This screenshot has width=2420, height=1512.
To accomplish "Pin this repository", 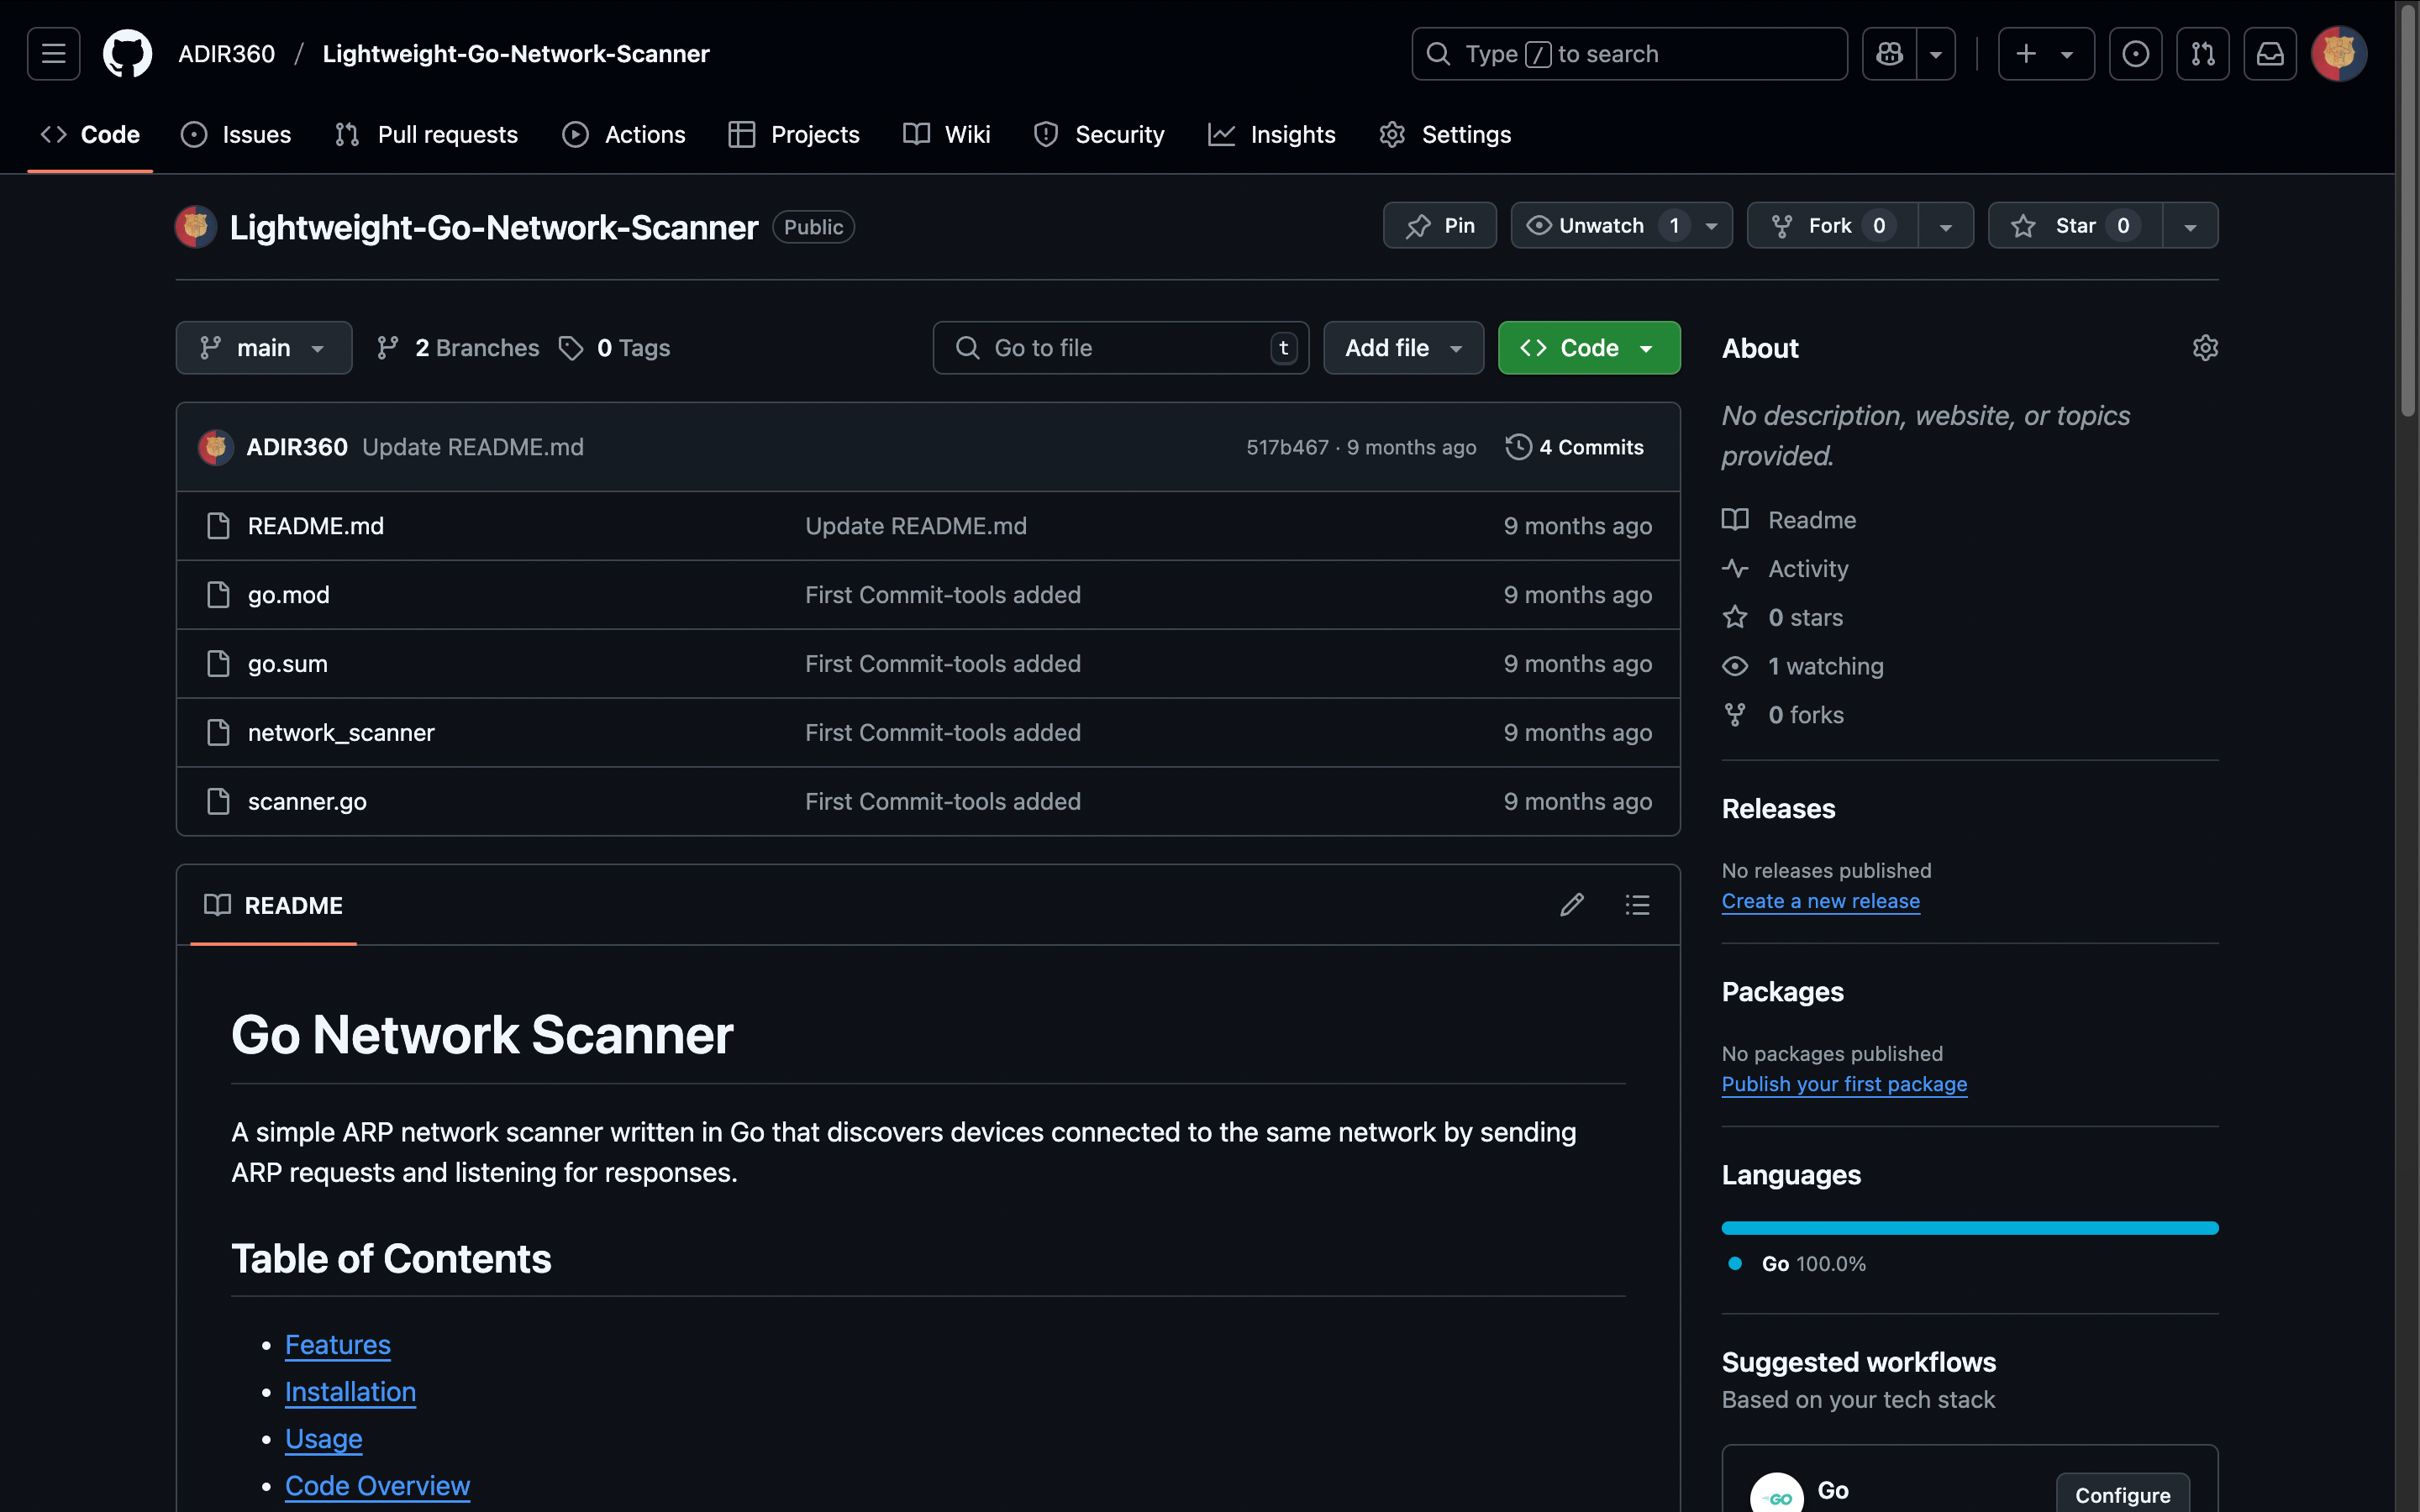I will pyautogui.click(x=1440, y=226).
